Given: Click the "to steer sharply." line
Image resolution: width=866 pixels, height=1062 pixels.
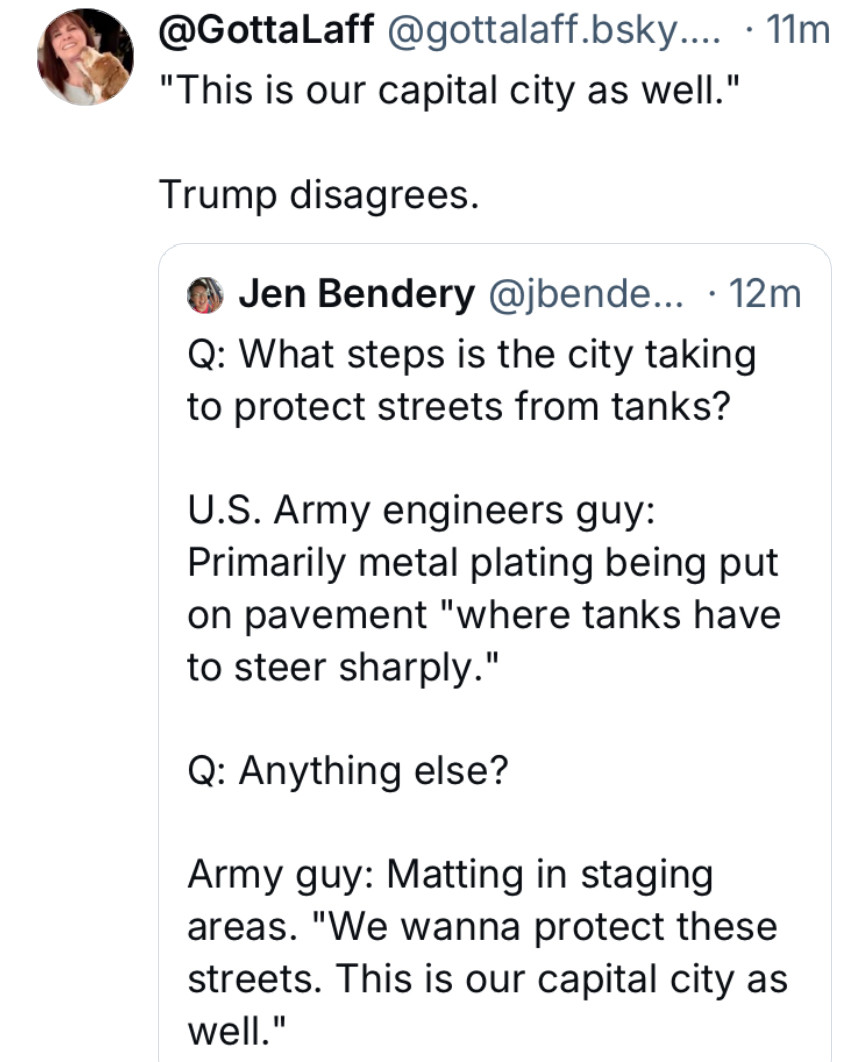Looking at the screenshot, I should click(x=342, y=665).
